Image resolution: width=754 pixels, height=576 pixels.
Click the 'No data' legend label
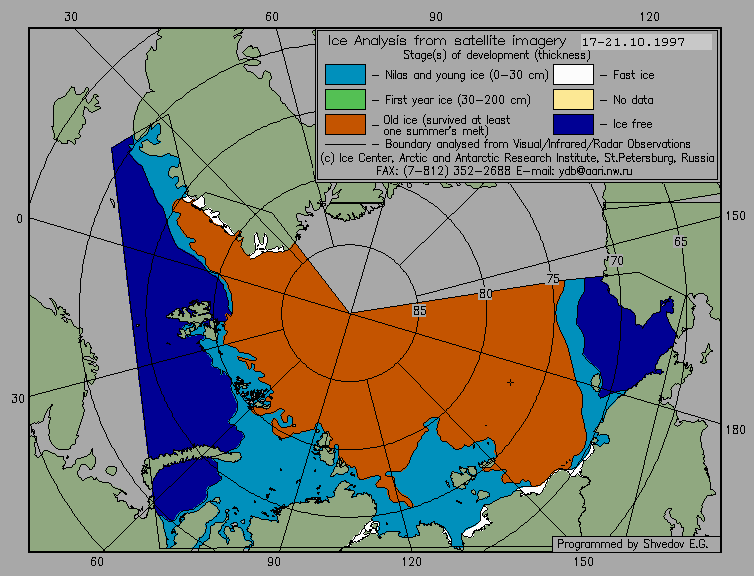[x=633, y=100]
